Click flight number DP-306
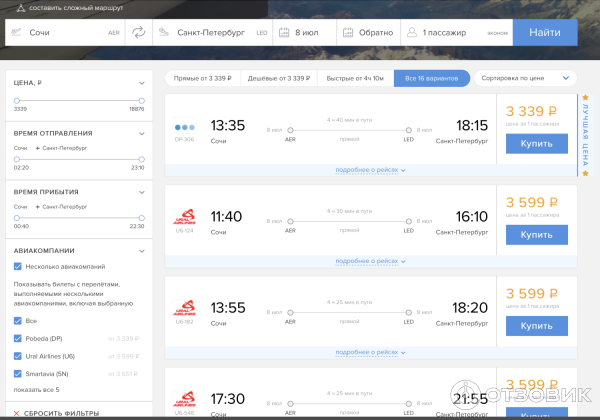 click(184, 140)
